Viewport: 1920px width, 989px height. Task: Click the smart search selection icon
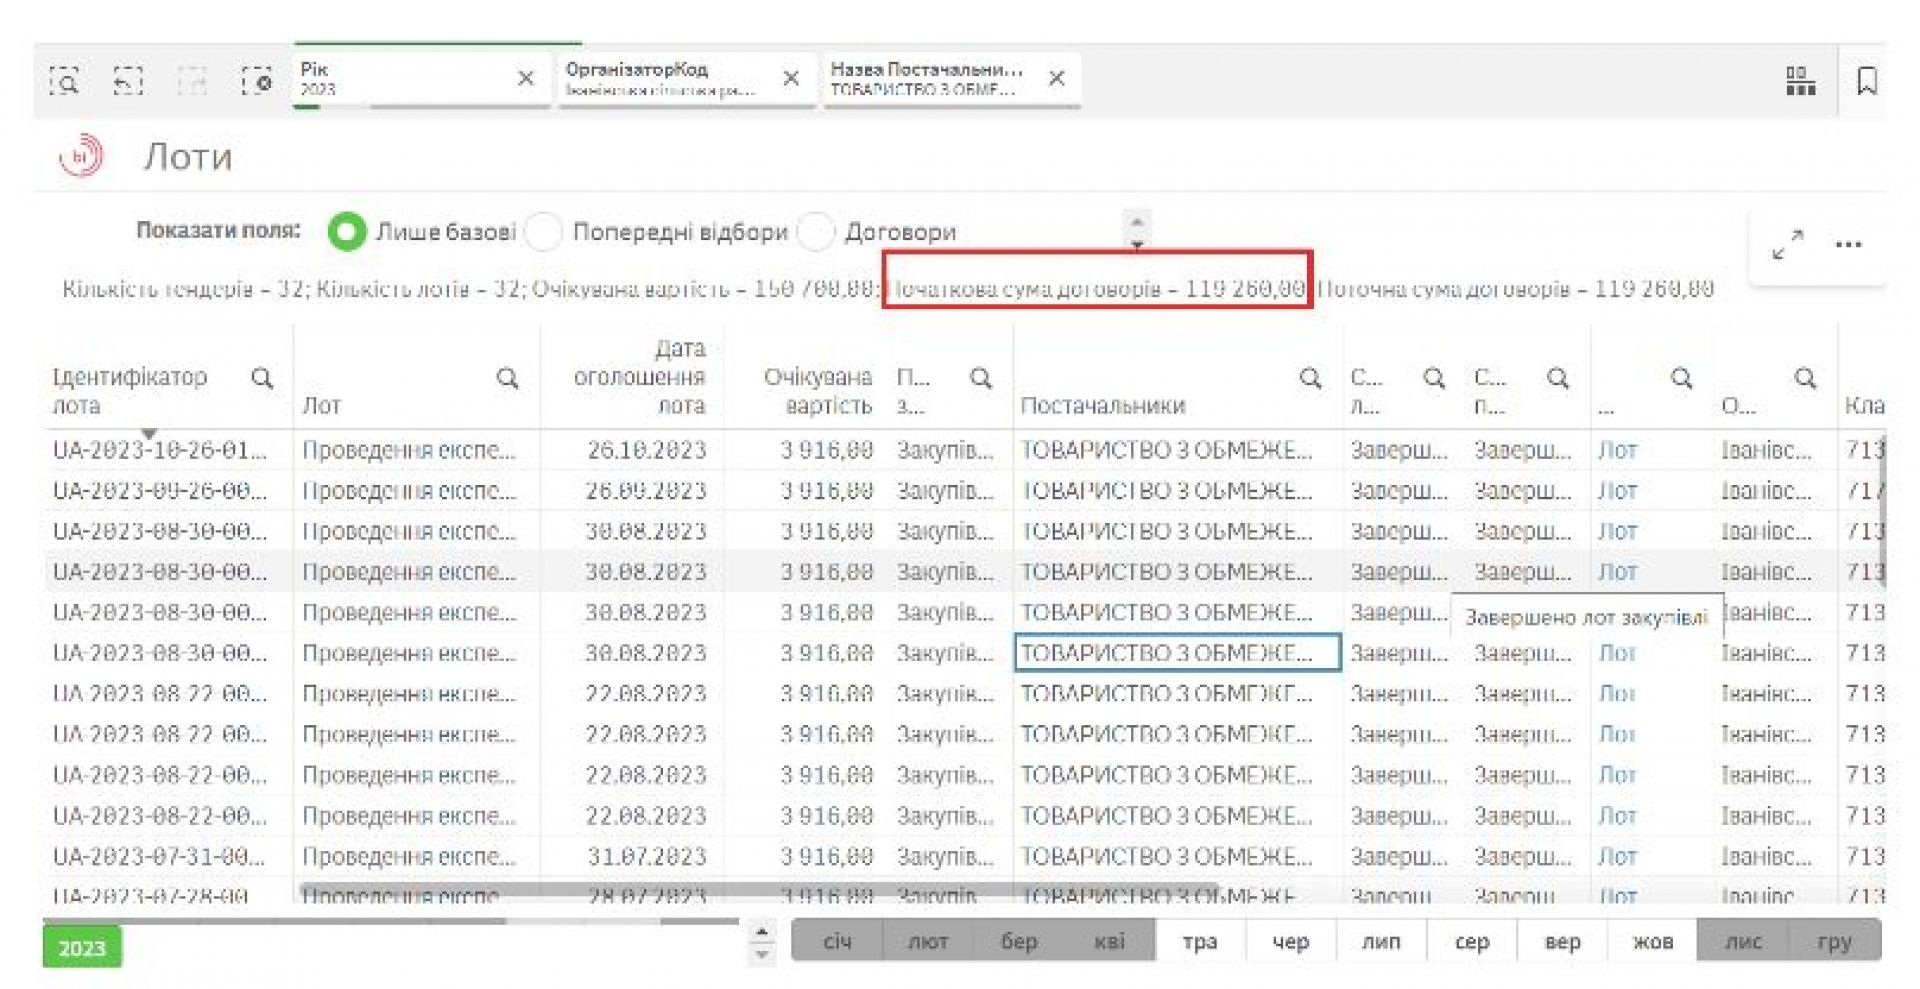coord(65,81)
